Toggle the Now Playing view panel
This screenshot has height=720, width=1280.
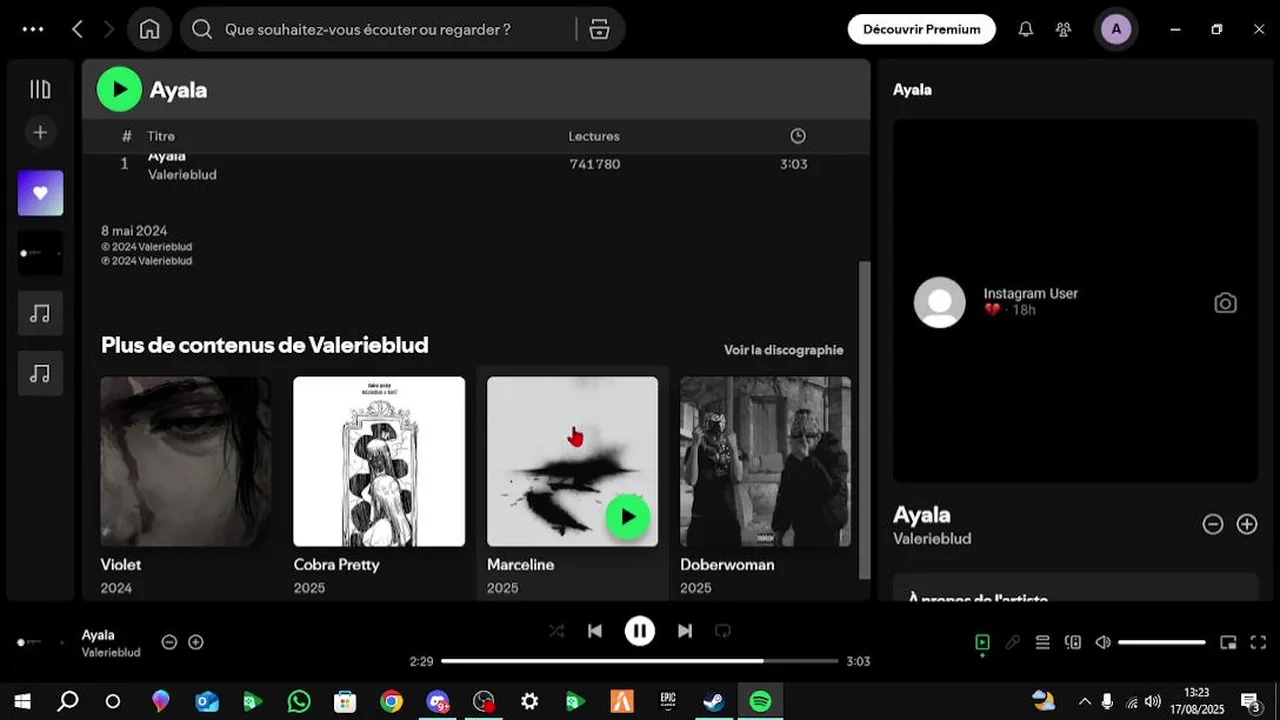(982, 642)
